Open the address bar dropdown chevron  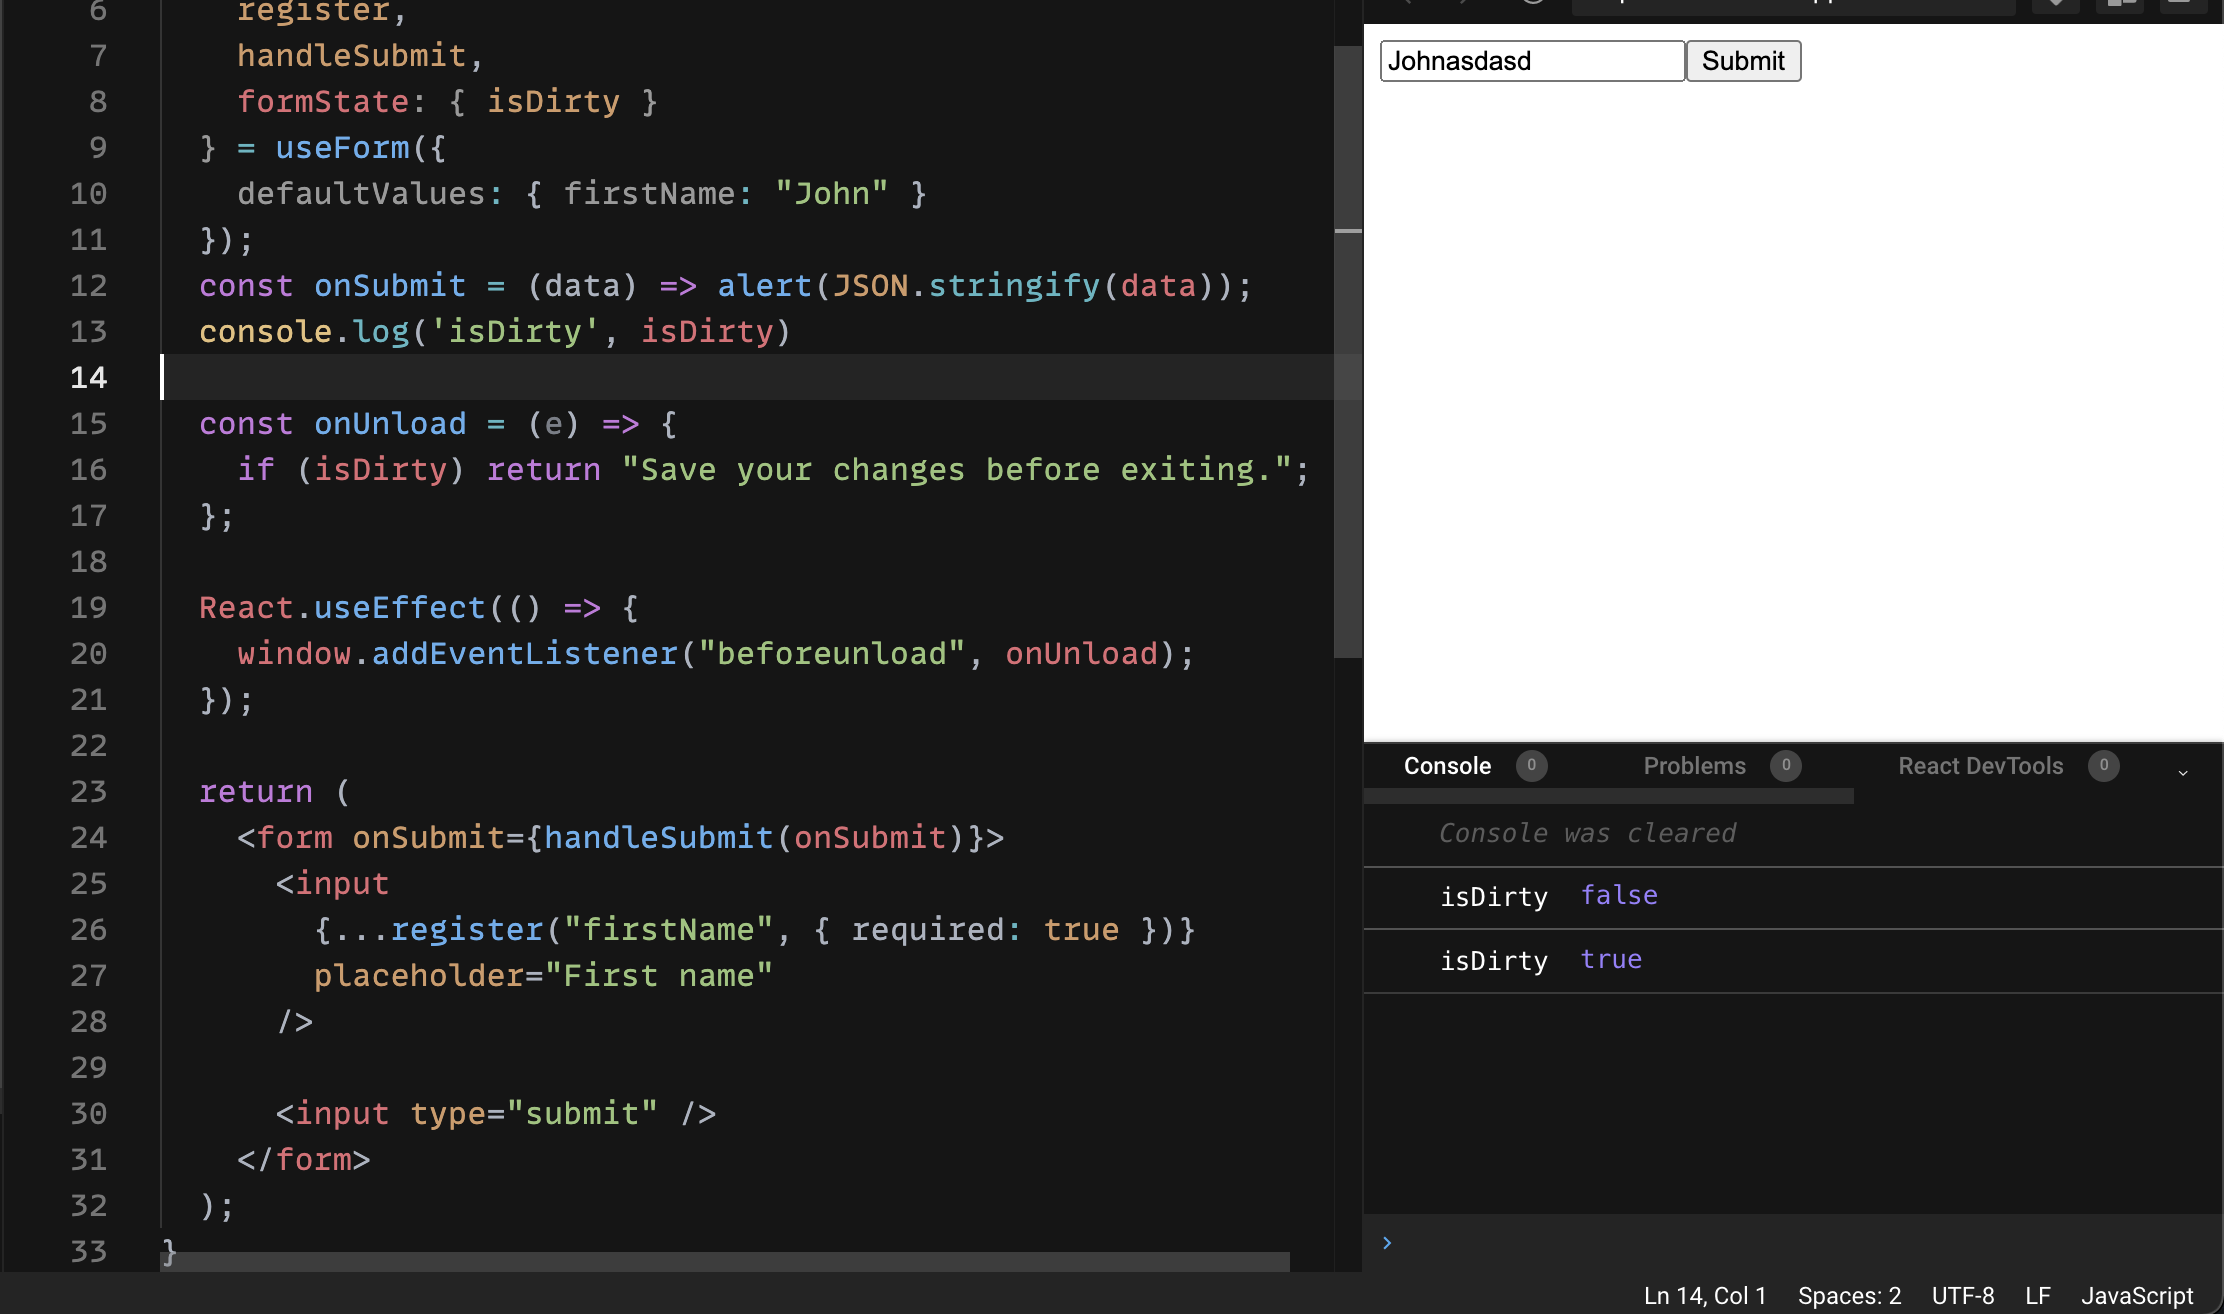(x=2056, y=5)
